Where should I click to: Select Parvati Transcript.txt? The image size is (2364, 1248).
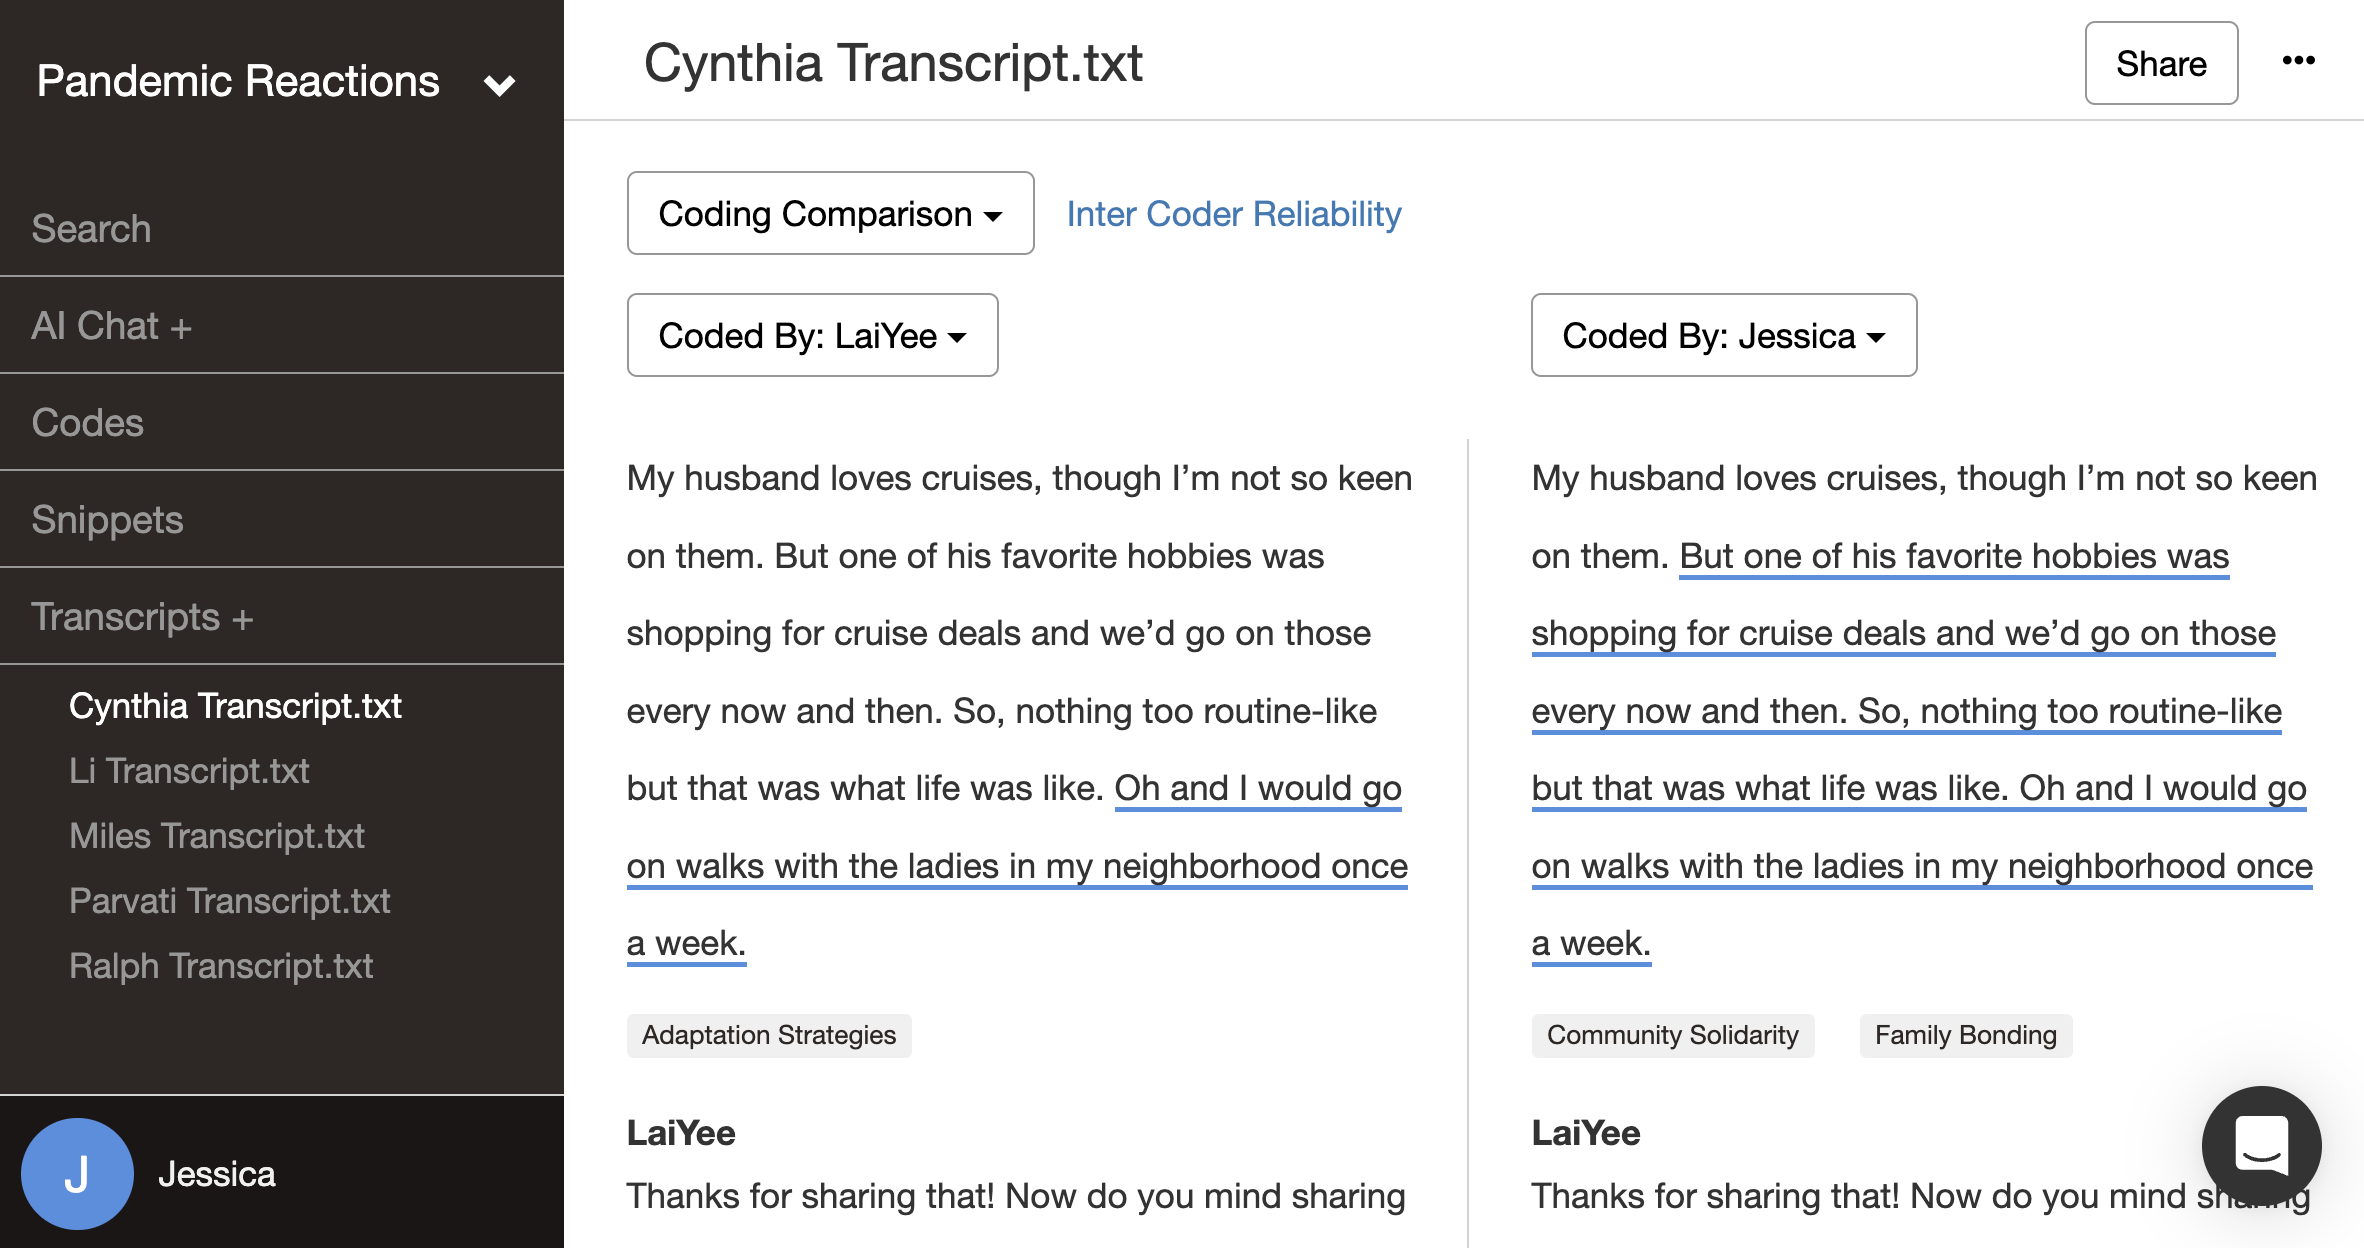point(229,900)
